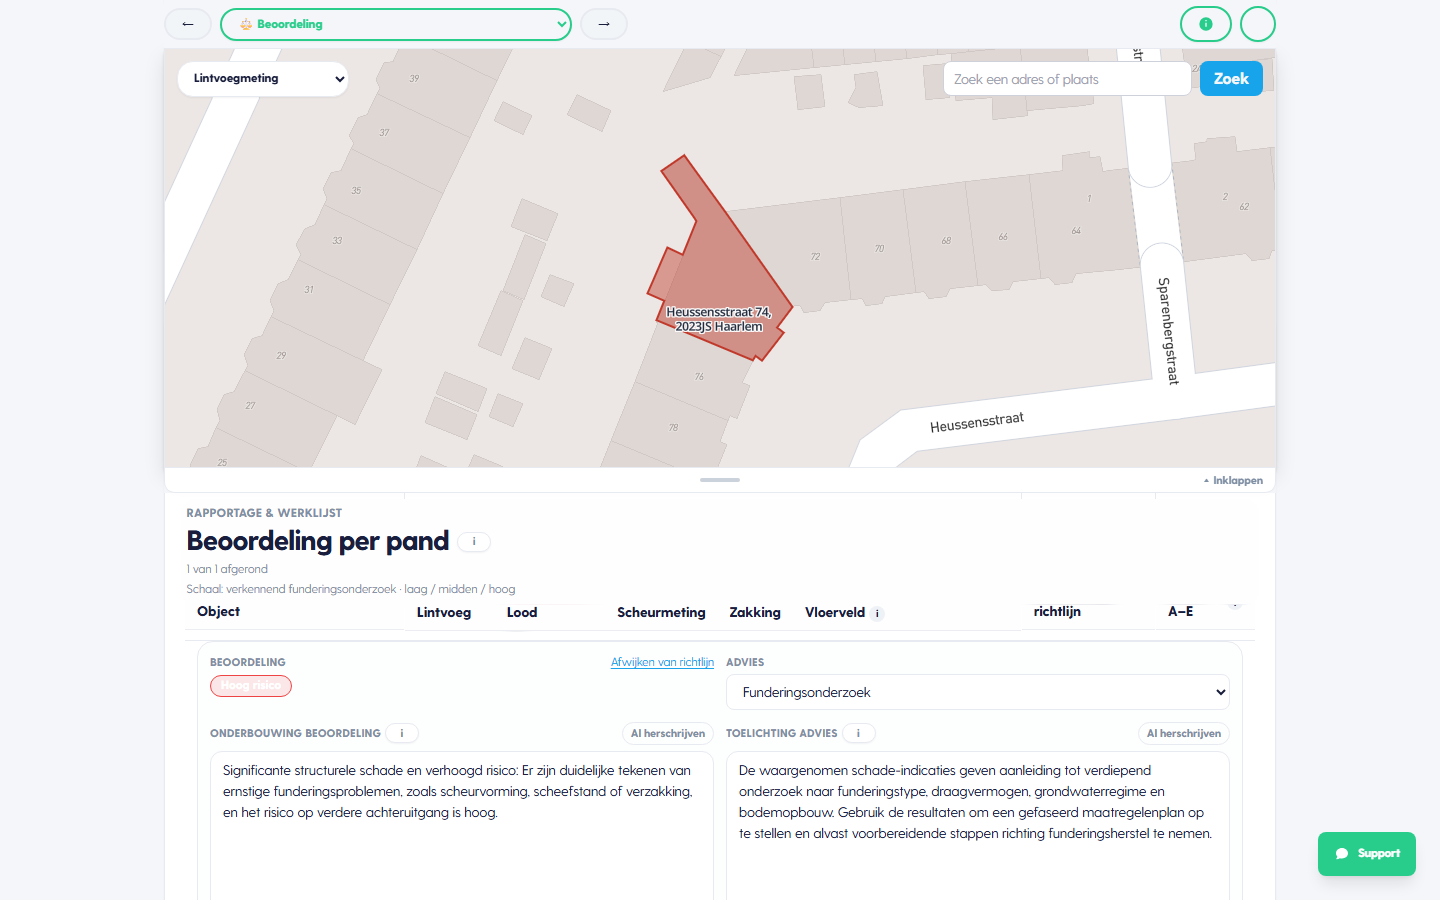The image size is (1440, 900).
Task: Open the green info button in top bar
Action: (x=1206, y=24)
